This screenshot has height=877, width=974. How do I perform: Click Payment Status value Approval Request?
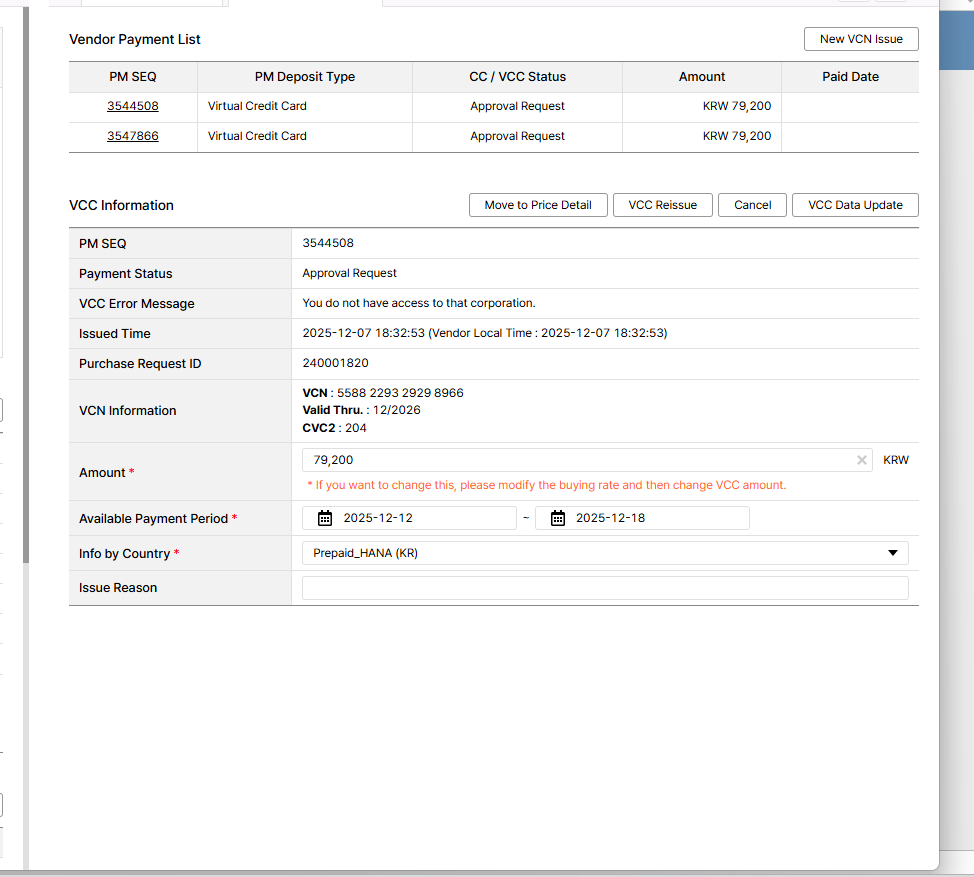349,273
